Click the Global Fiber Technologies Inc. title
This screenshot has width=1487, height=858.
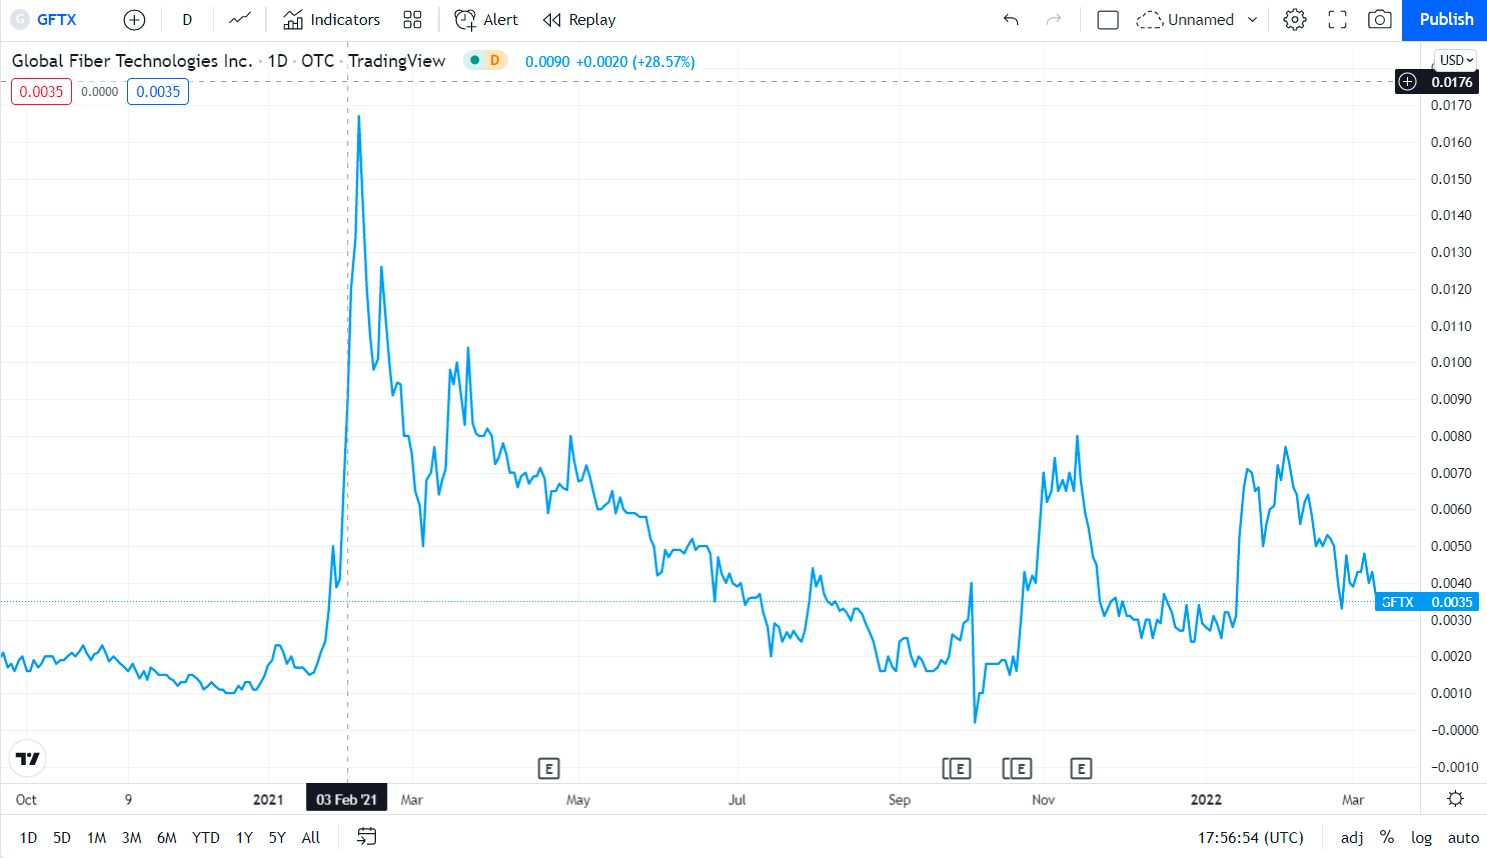click(x=132, y=61)
